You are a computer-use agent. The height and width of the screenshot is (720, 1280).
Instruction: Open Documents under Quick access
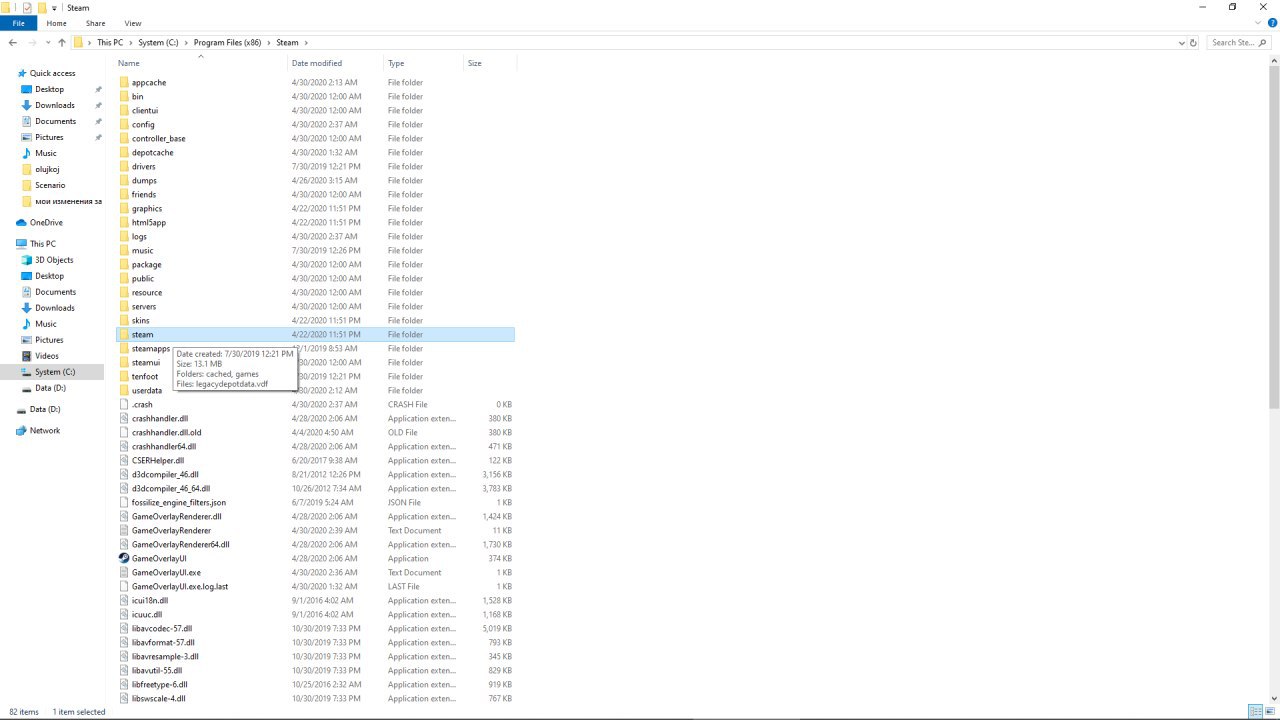[x=55, y=121]
